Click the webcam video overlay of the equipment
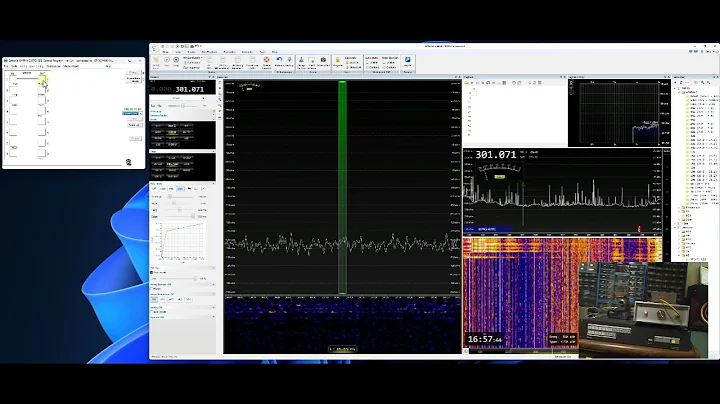 click(x=643, y=310)
